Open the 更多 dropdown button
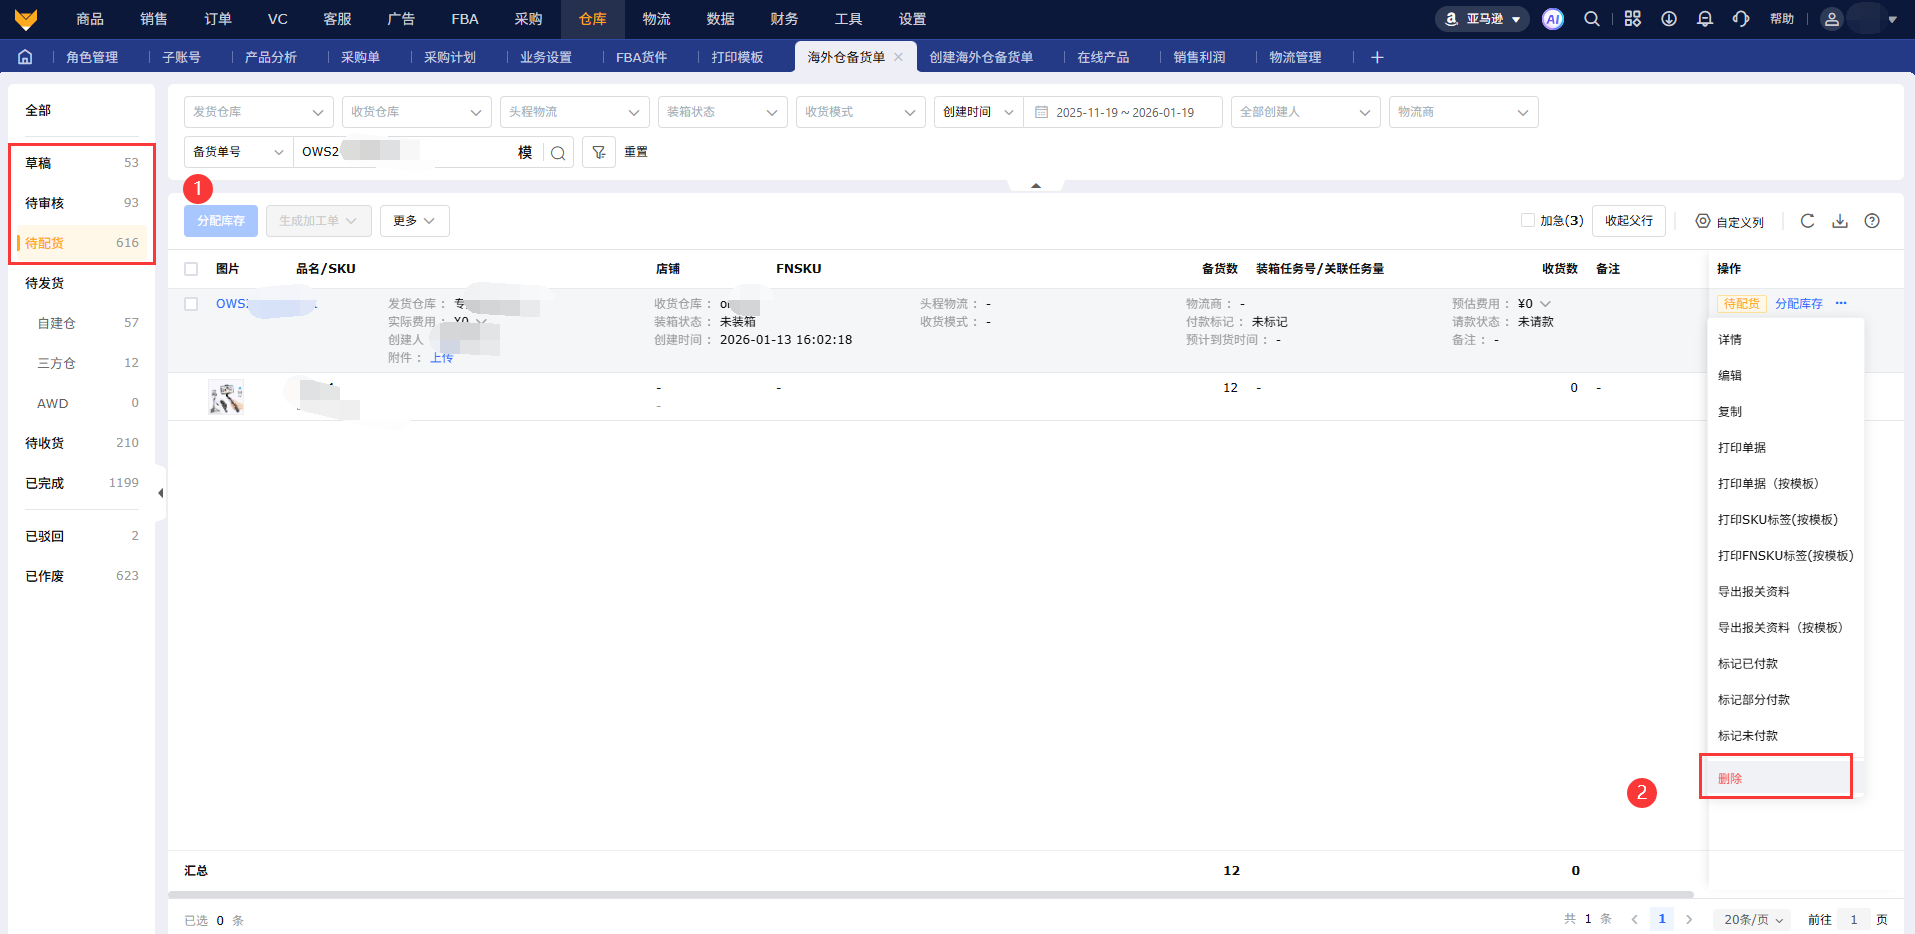 [414, 221]
